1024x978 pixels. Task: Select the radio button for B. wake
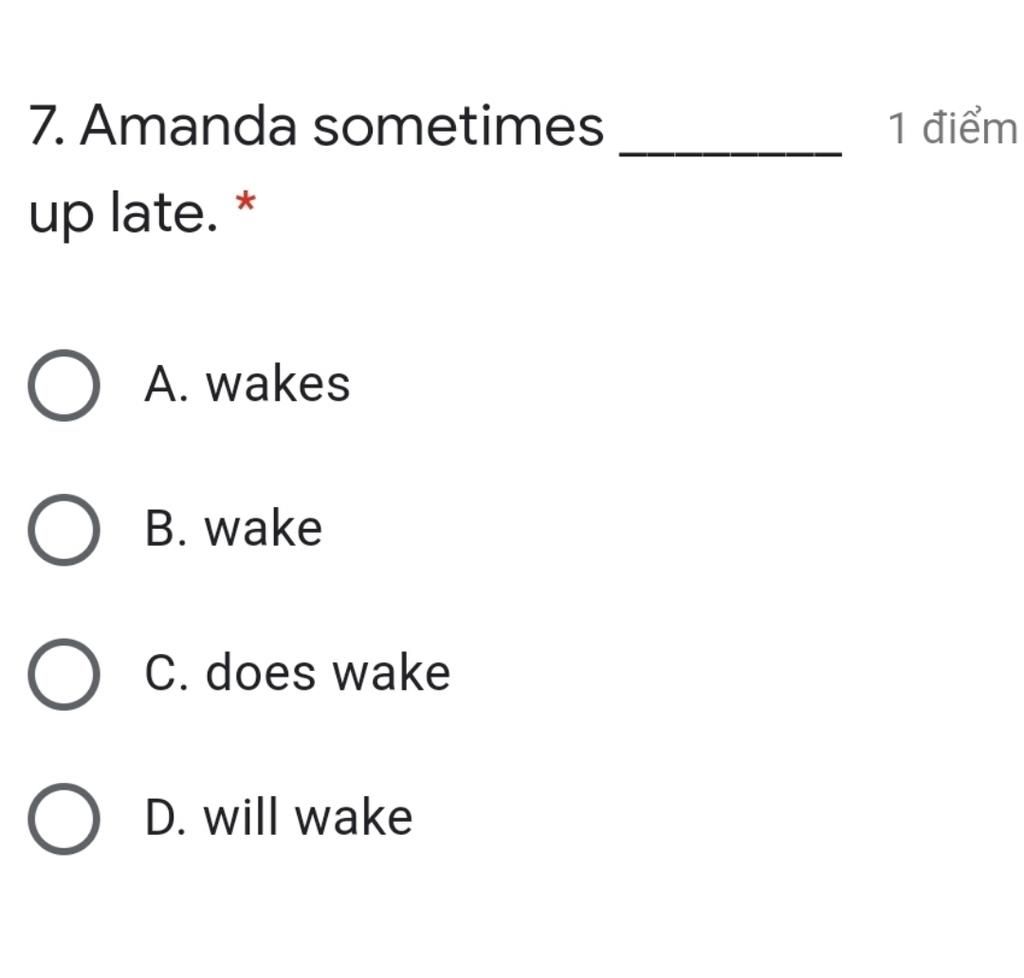(x=64, y=529)
